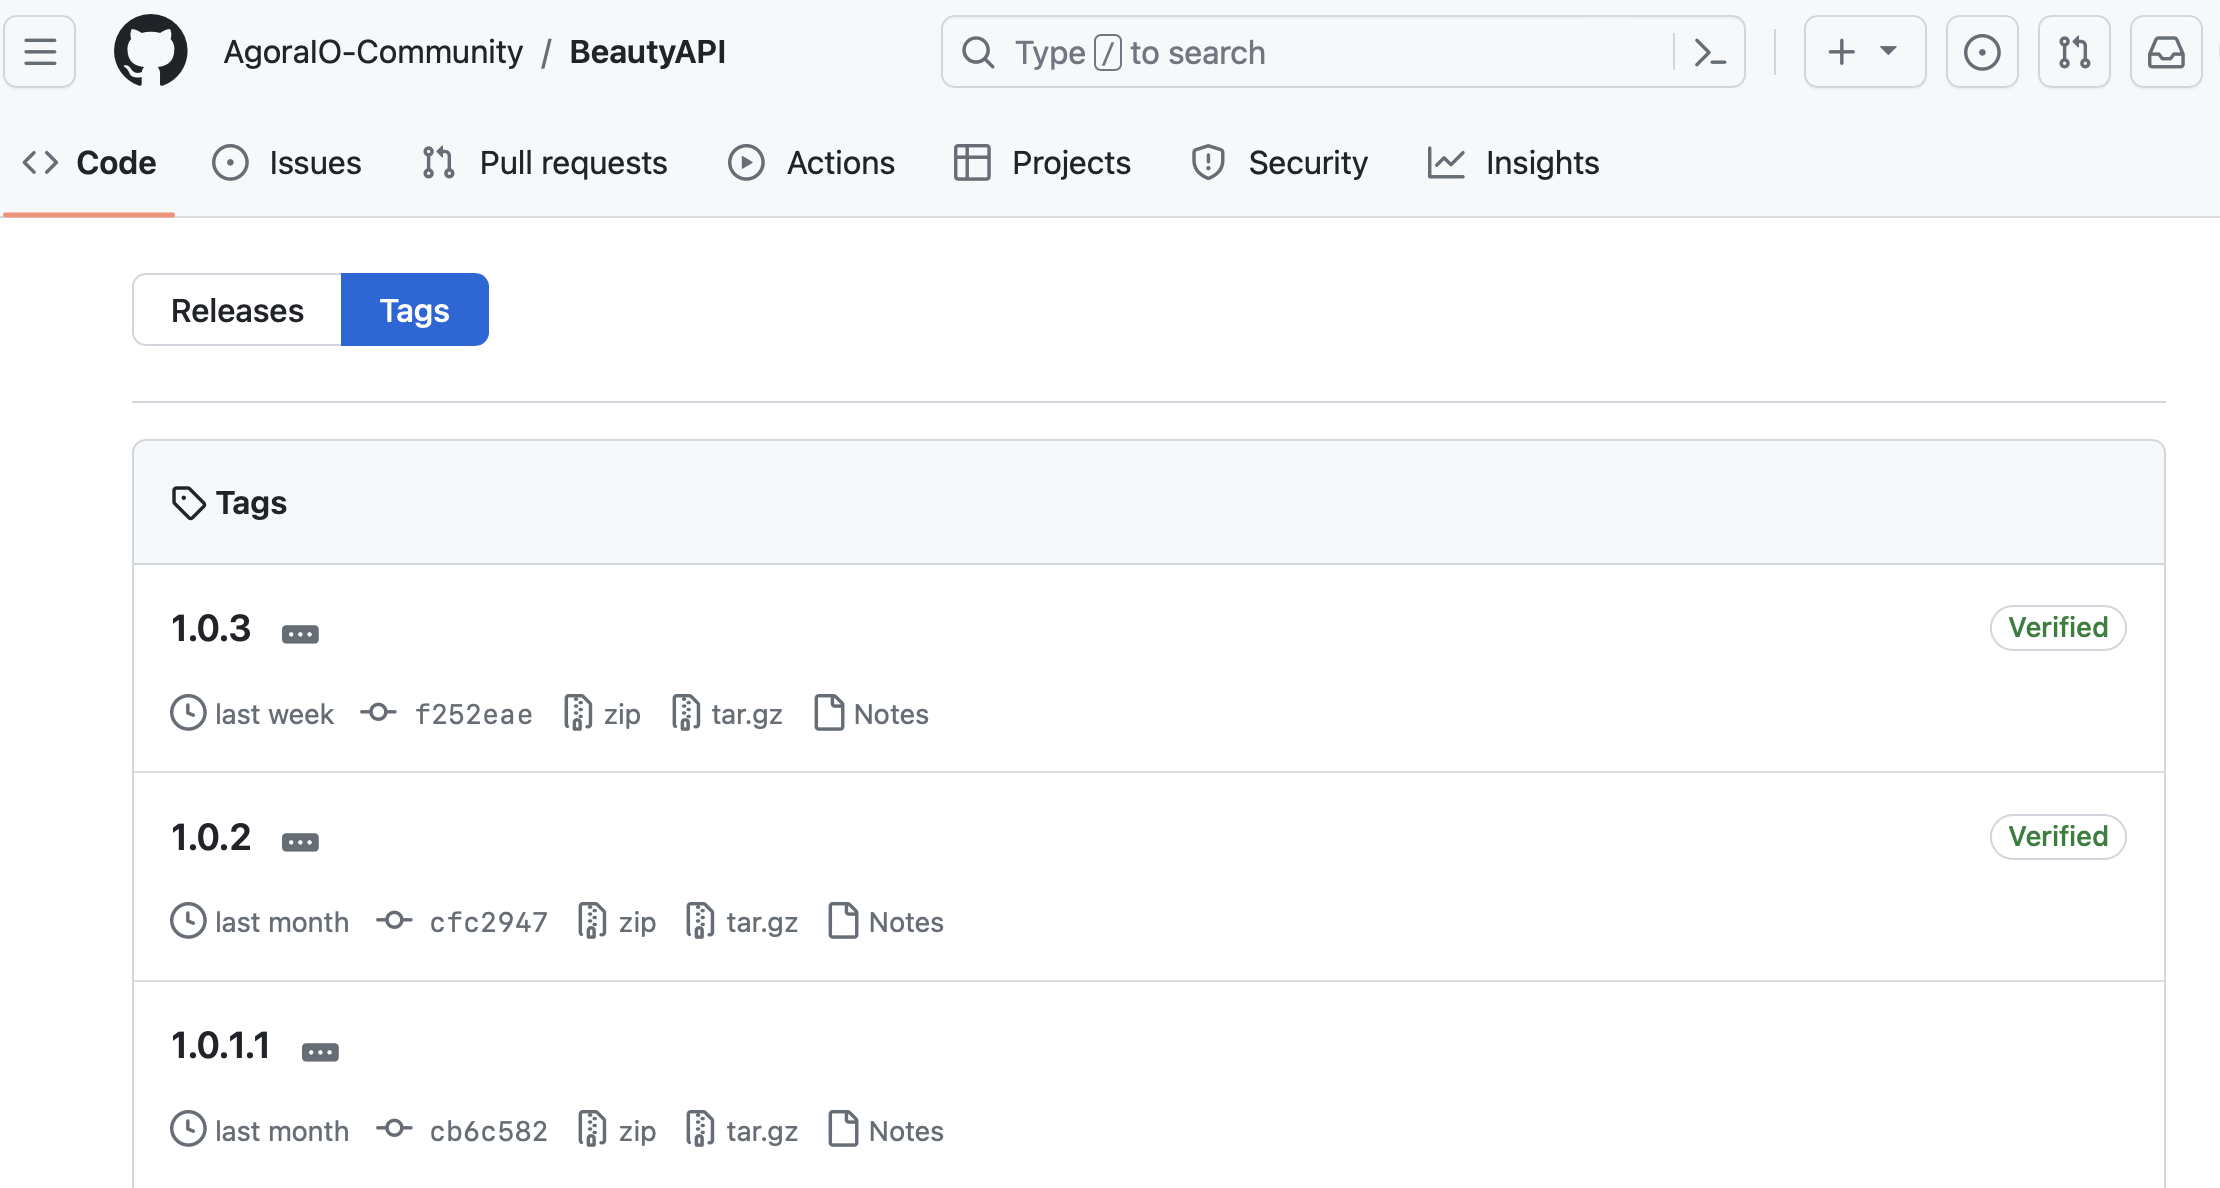Viewport: 2220px width, 1188px height.
Task: Switch to the Code tab
Action: coord(89,163)
